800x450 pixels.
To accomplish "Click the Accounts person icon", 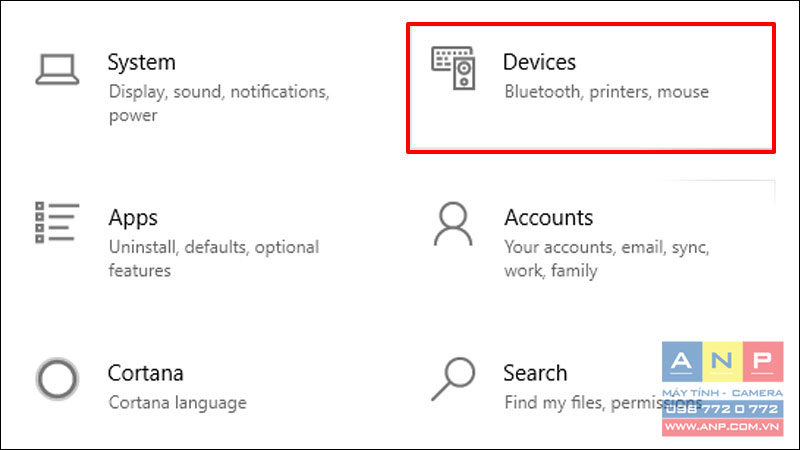I will pos(453,224).
